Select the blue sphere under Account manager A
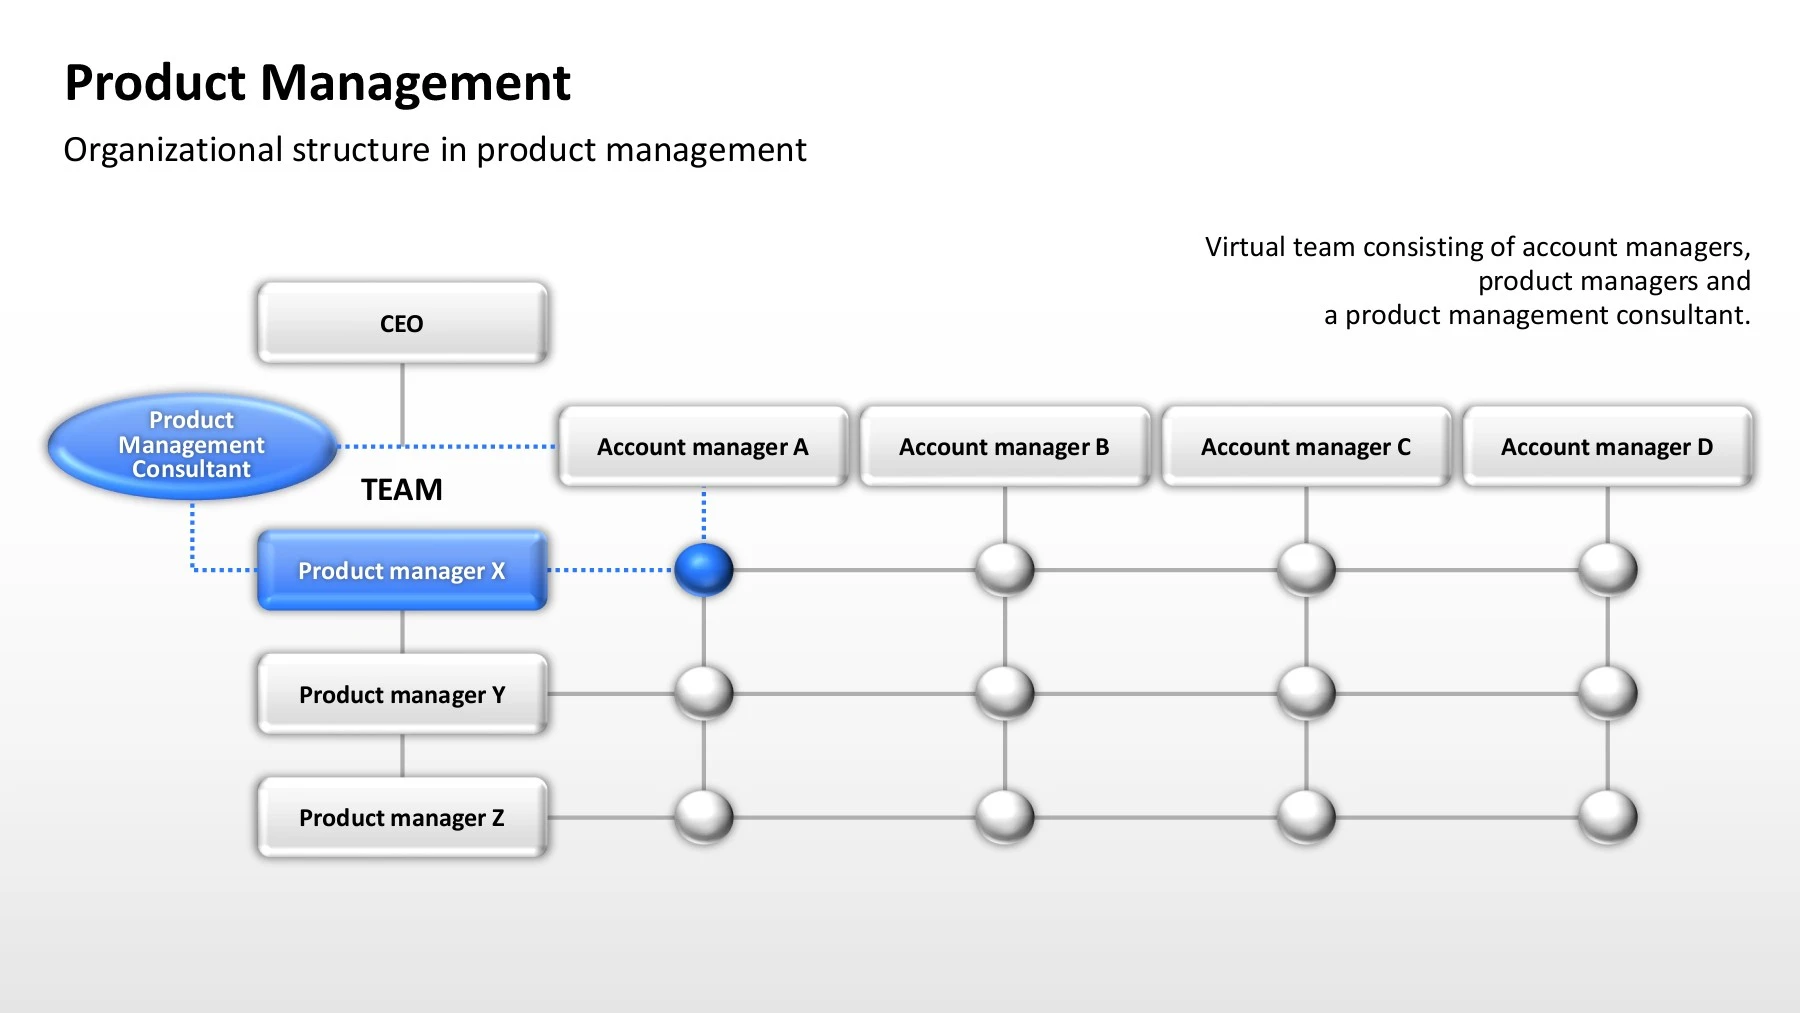Screen dimensions: 1800x1013 [704, 570]
